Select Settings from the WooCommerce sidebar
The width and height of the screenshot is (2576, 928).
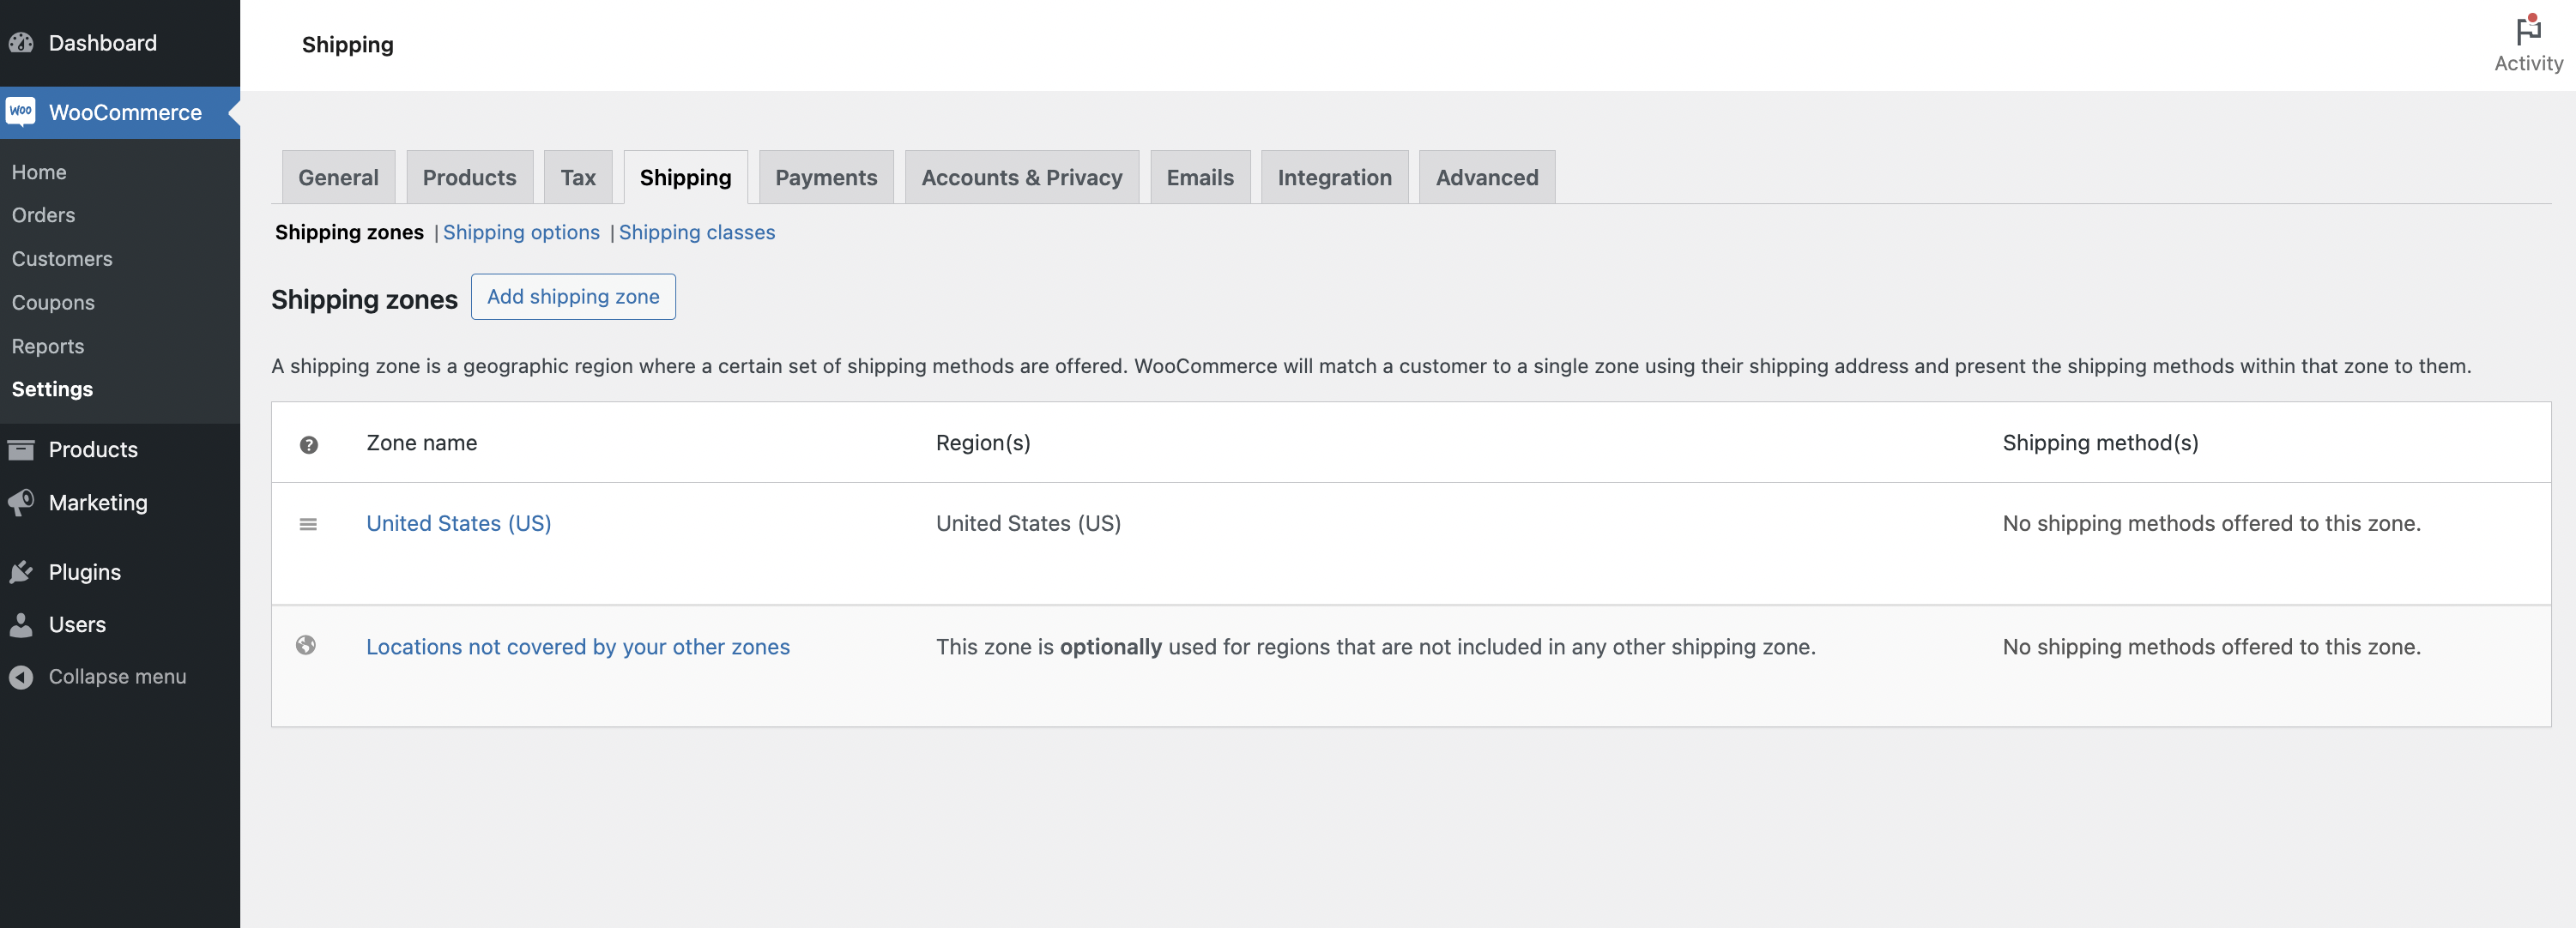pos(52,389)
